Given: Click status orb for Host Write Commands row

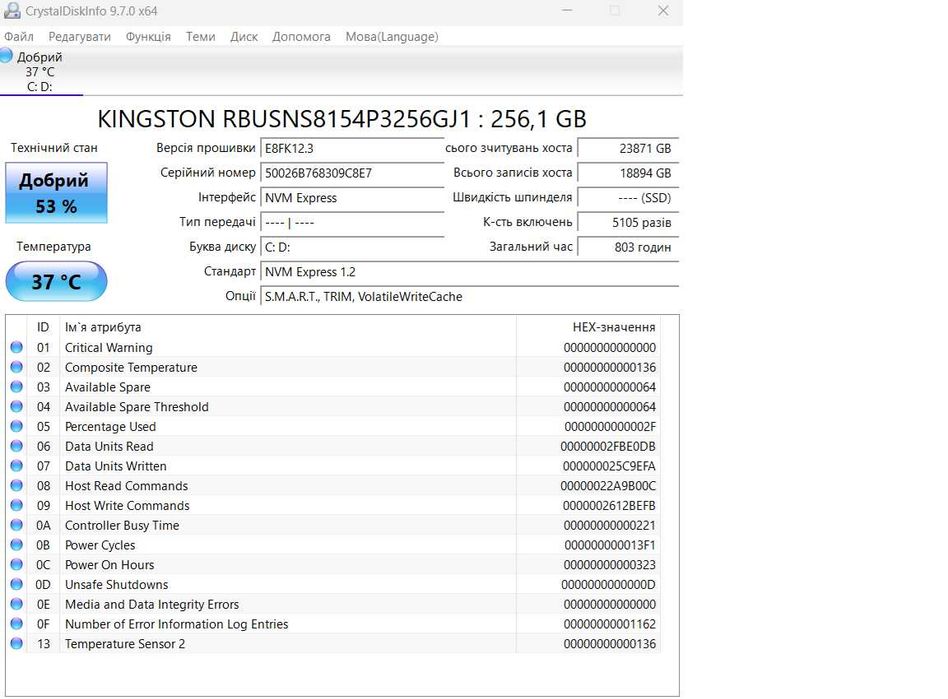Looking at the screenshot, I should tap(16, 505).
